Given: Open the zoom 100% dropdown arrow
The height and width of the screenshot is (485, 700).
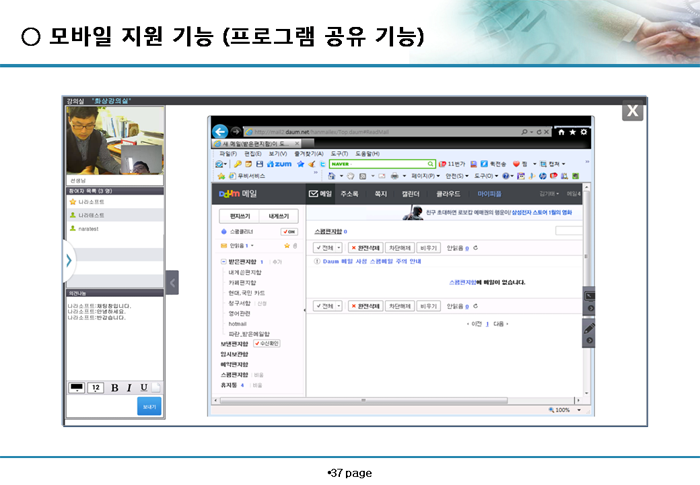Looking at the screenshot, I should (x=579, y=410).
